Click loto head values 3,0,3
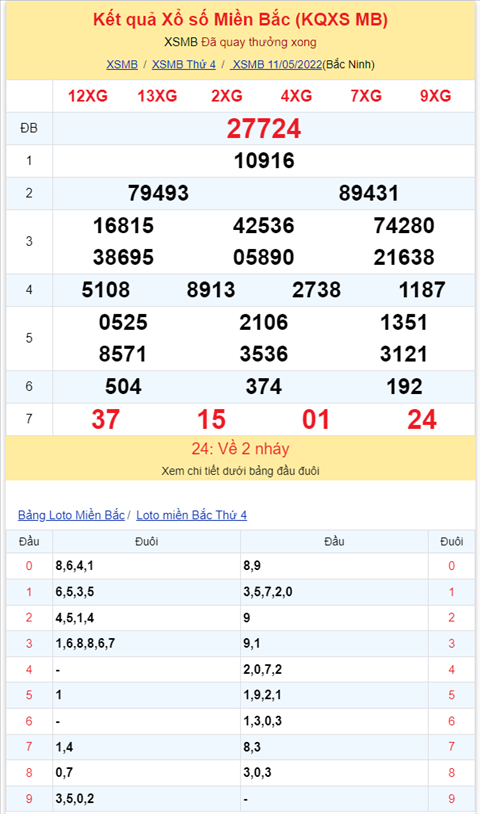This screenshot has width=480, height=814. [x=257, y=773]
